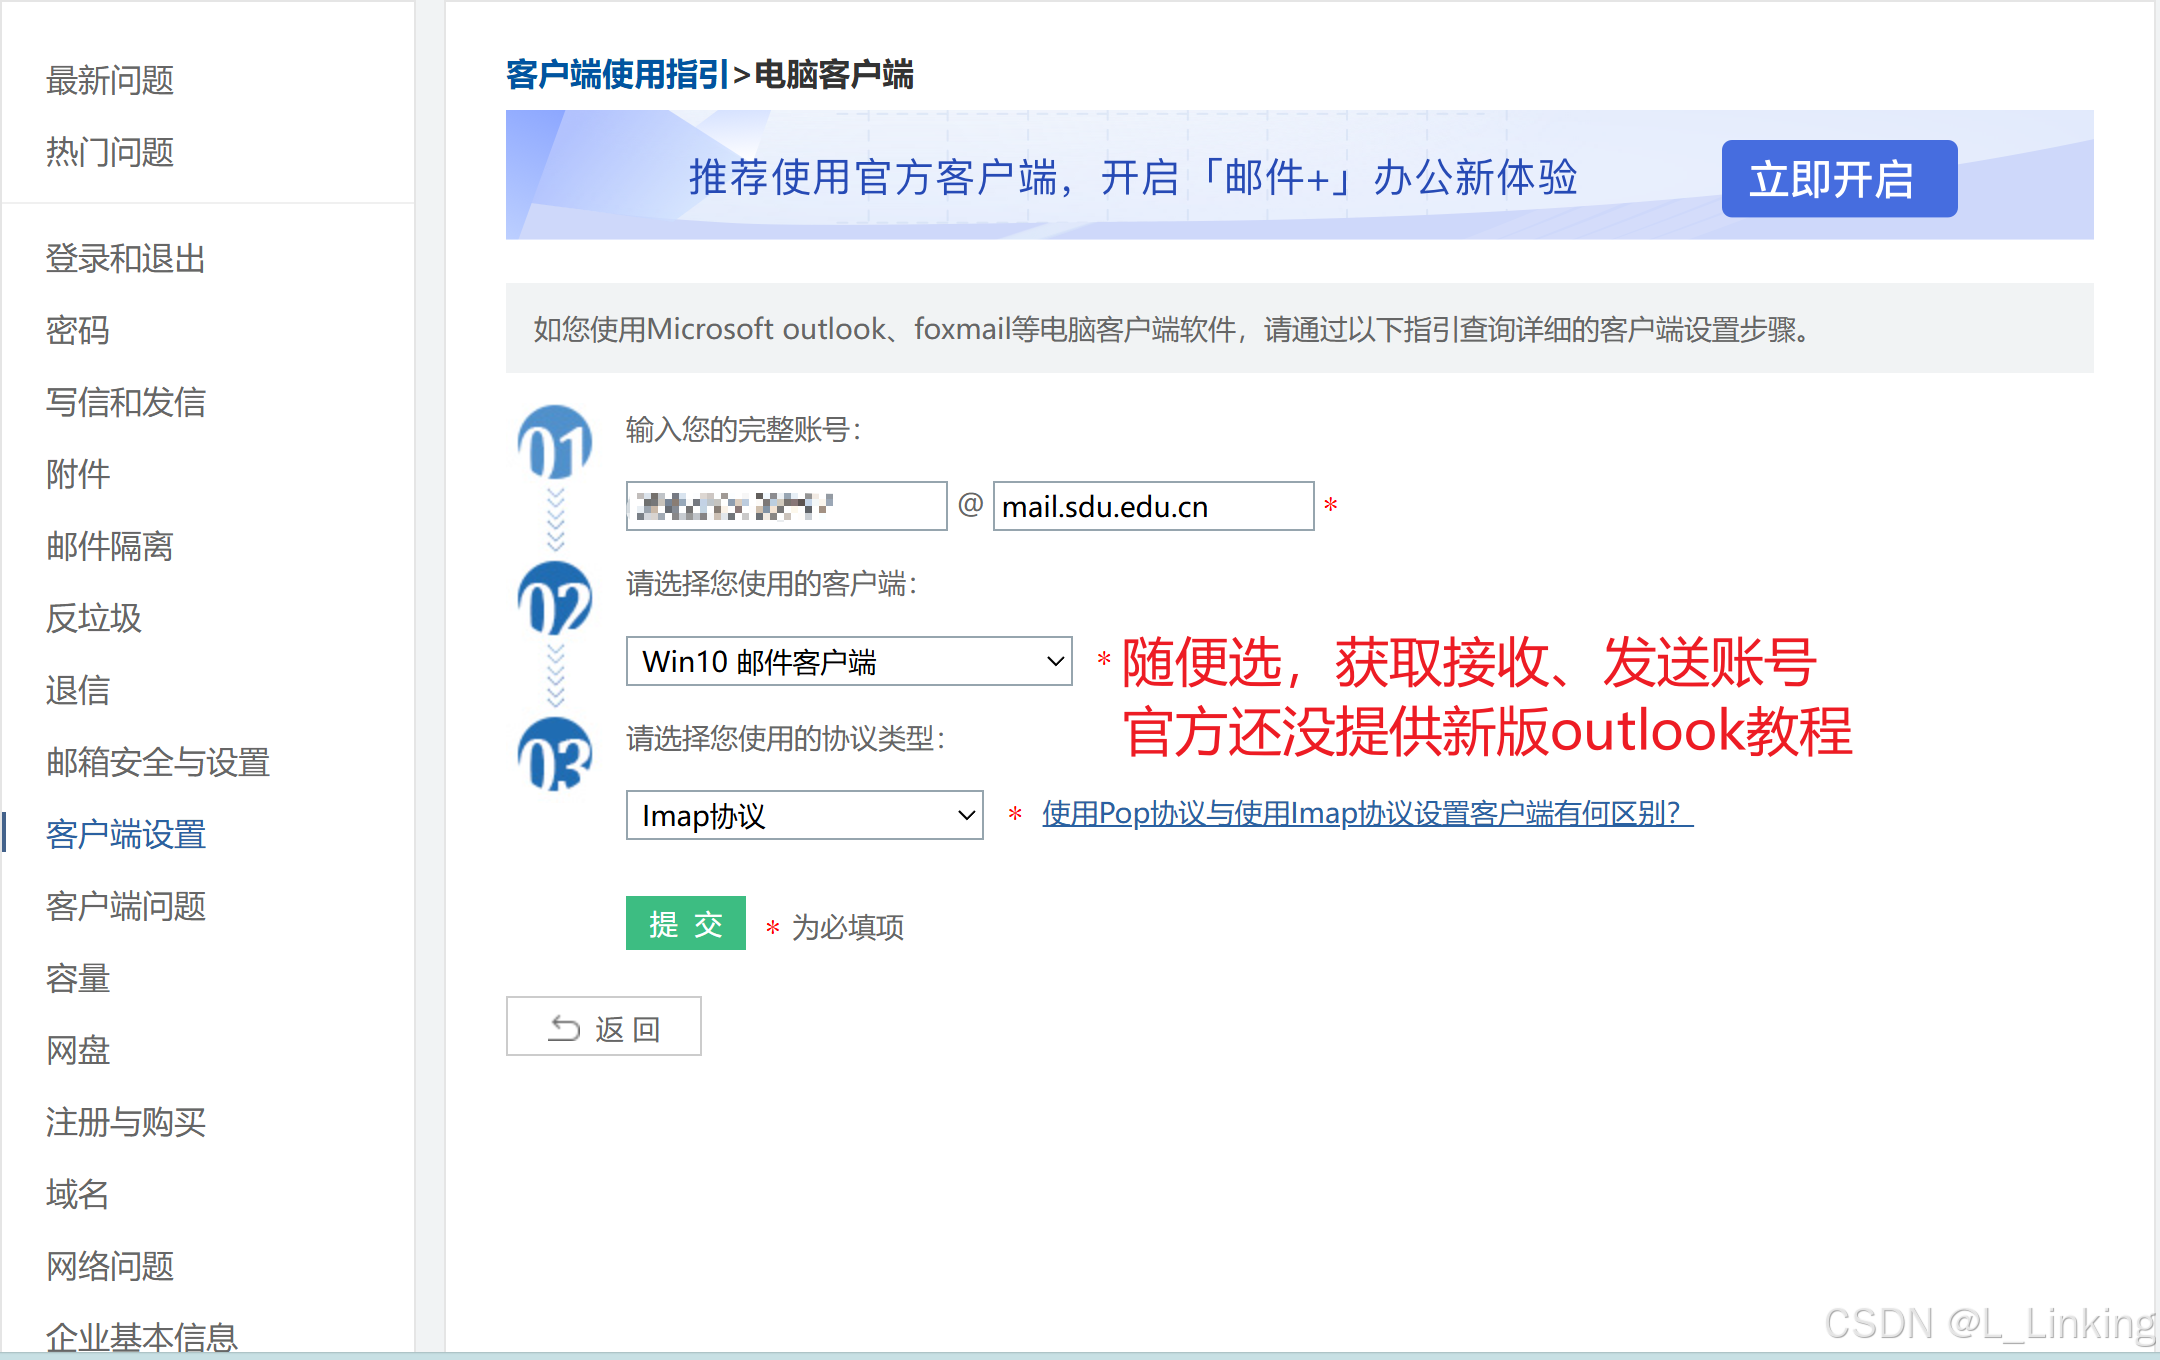2160x1360 pixels.
Task: Follow the 客户端使用指引 breadcrumb link
Action: click(x=617, y=75)
